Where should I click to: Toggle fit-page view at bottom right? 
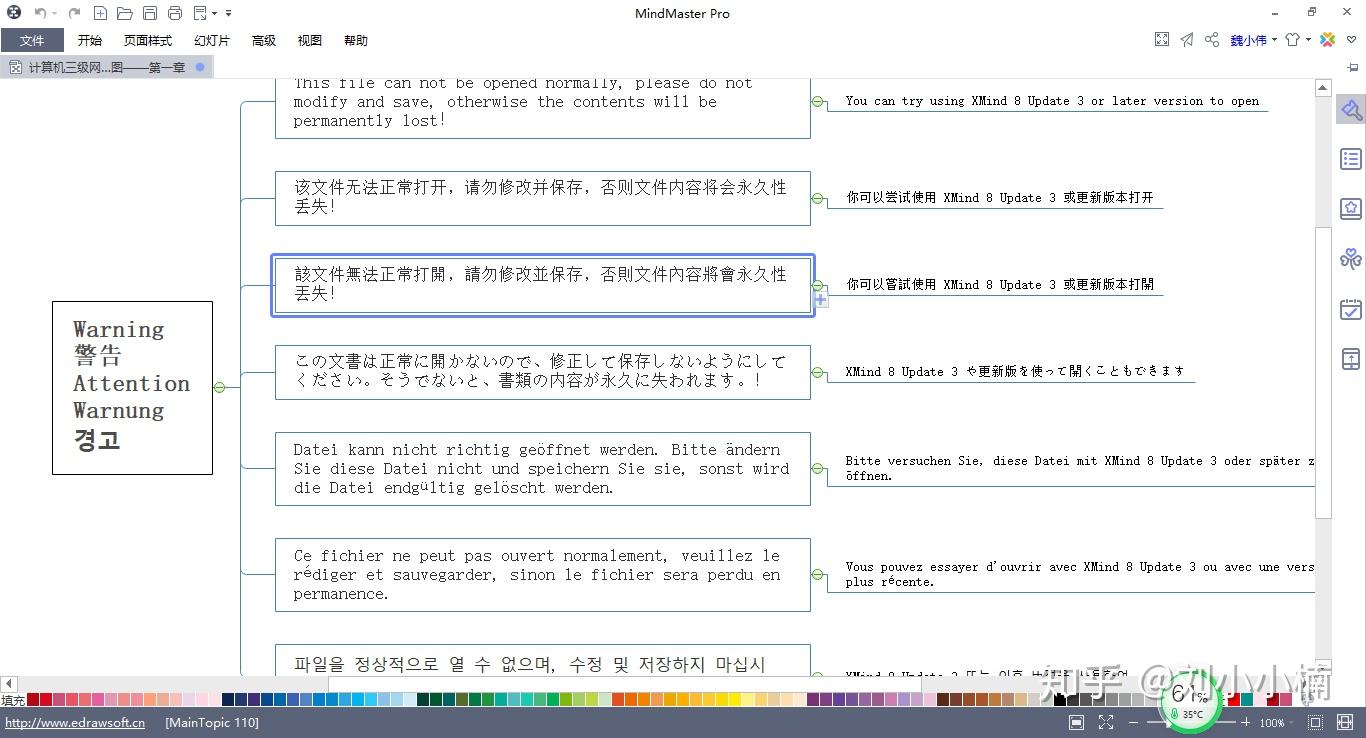point(1104,722)
